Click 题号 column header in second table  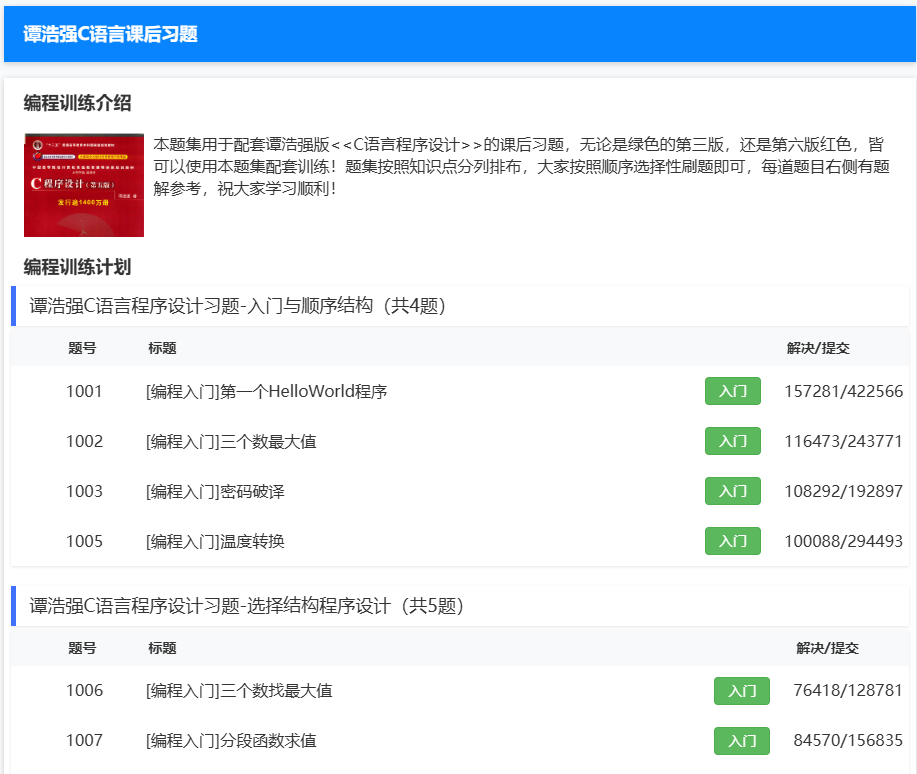coord(82,648)
